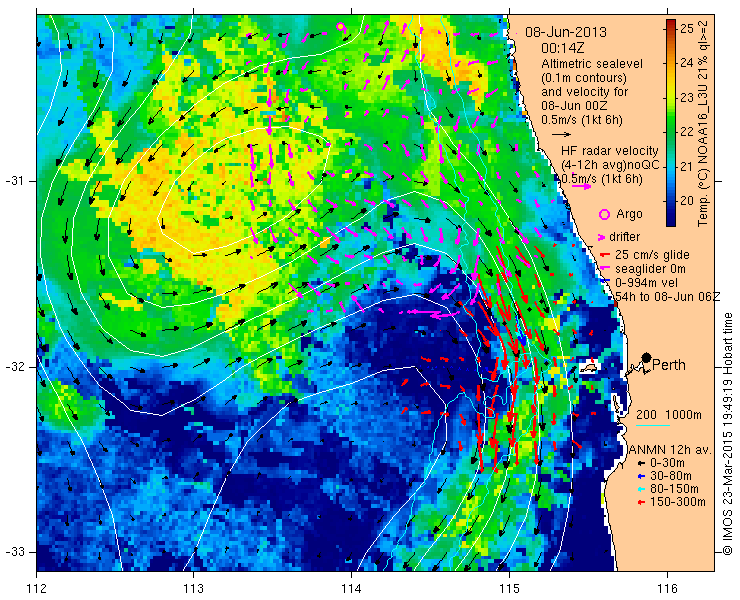Image resolution: width=740 pixels, height=600 pixels.
Task: Click the Argo float circle on the map
Action: coord(340,26)
